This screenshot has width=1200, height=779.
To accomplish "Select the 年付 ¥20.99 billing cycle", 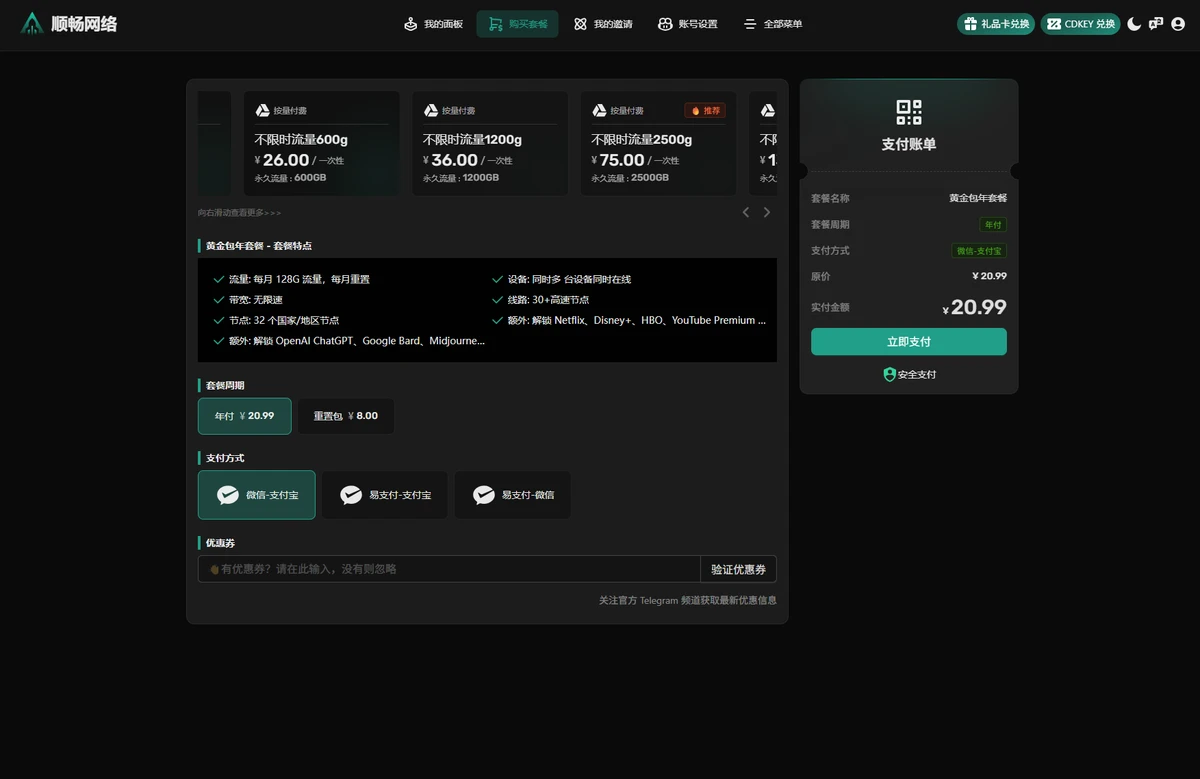I will (x=245, y=416).
